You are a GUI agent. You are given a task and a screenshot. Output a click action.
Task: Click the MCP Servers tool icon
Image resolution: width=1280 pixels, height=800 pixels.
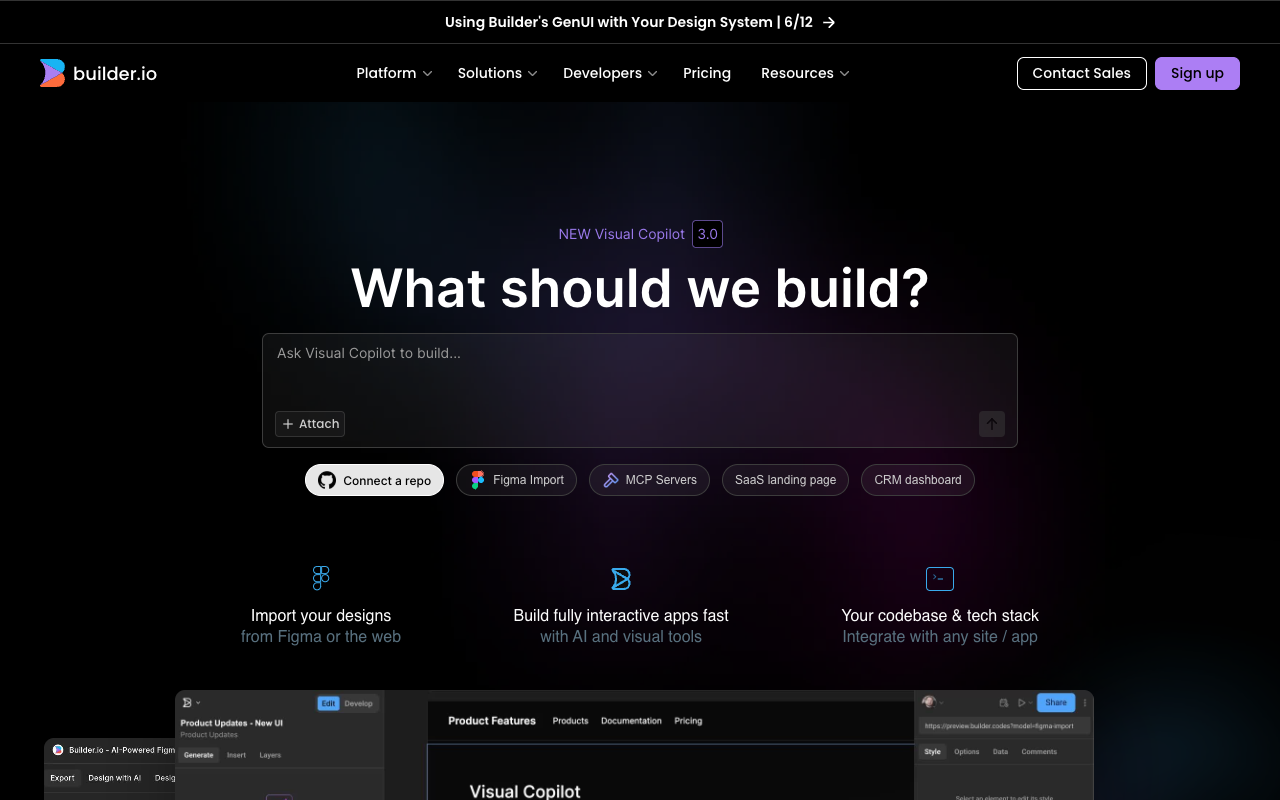(610, 480)
